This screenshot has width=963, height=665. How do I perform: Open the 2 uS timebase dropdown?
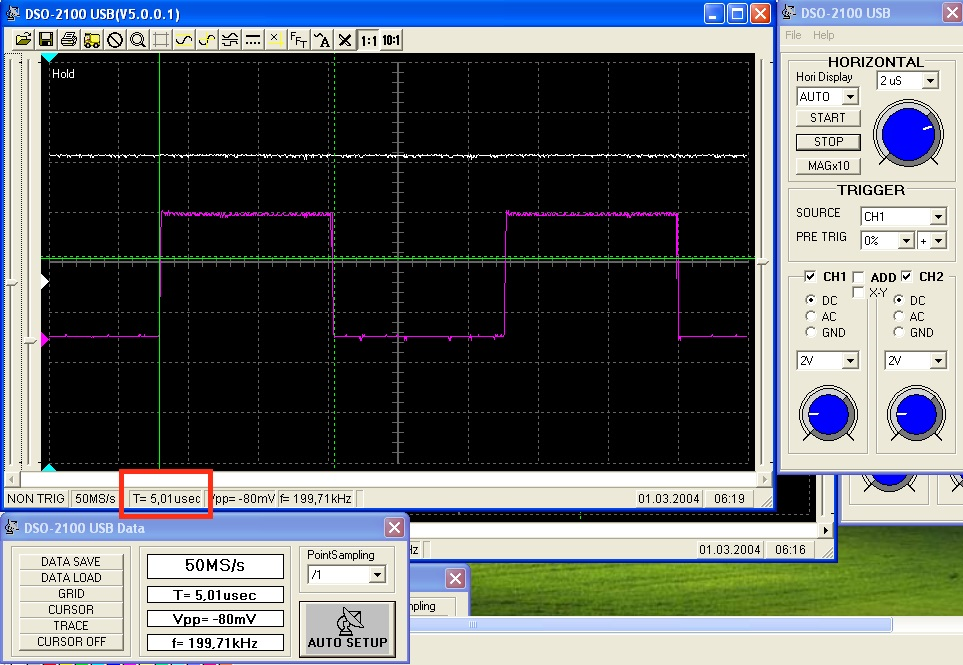coord(930,80)
